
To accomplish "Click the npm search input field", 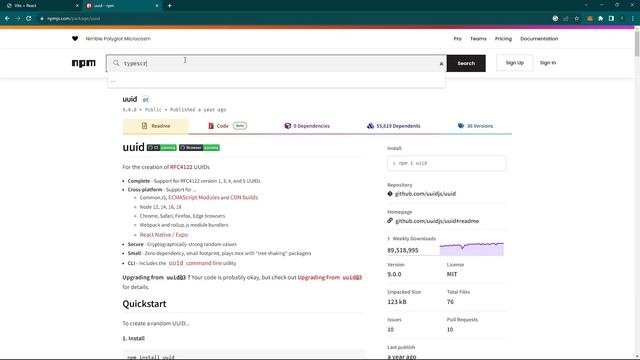I will click(x=276, y=63).
